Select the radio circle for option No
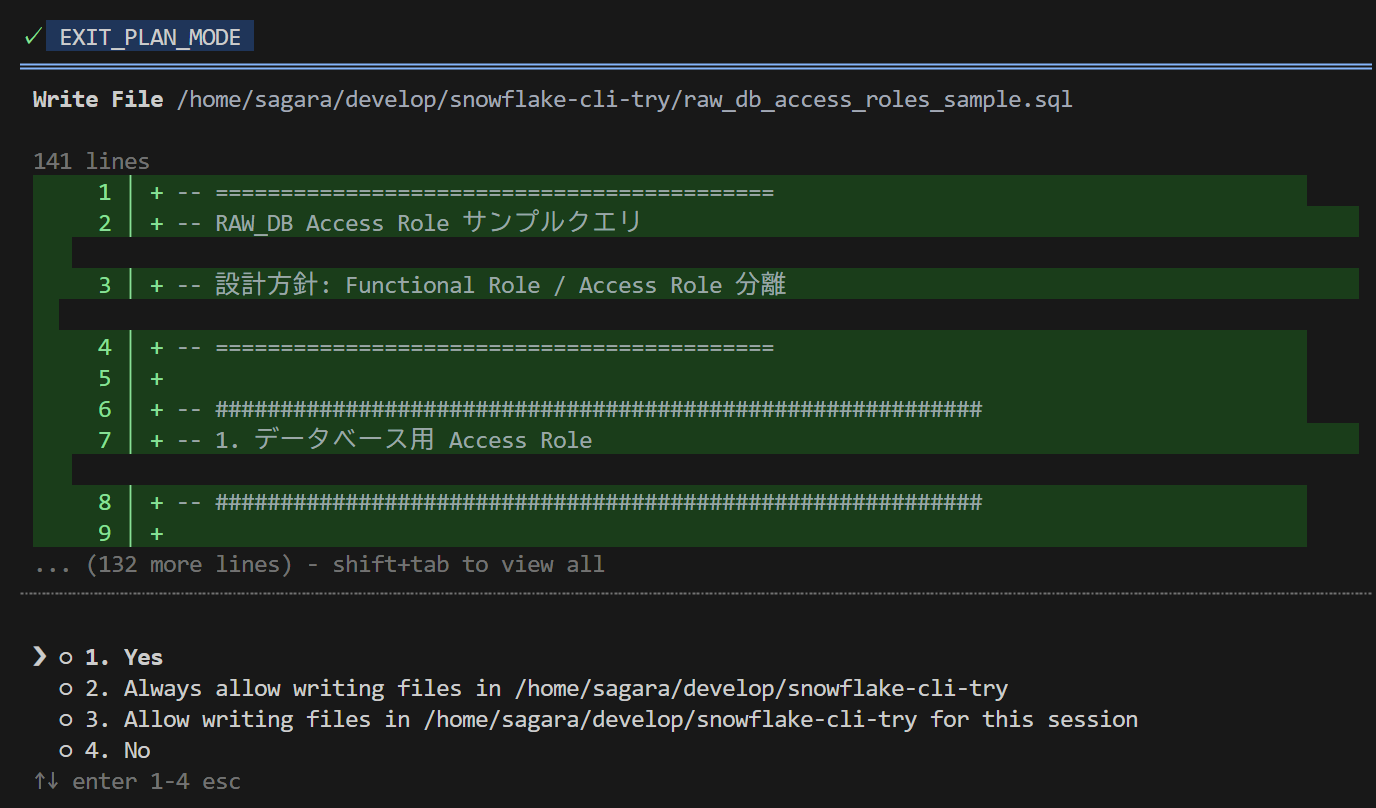Screen dimensions: 1376x808 pos(66,751)
